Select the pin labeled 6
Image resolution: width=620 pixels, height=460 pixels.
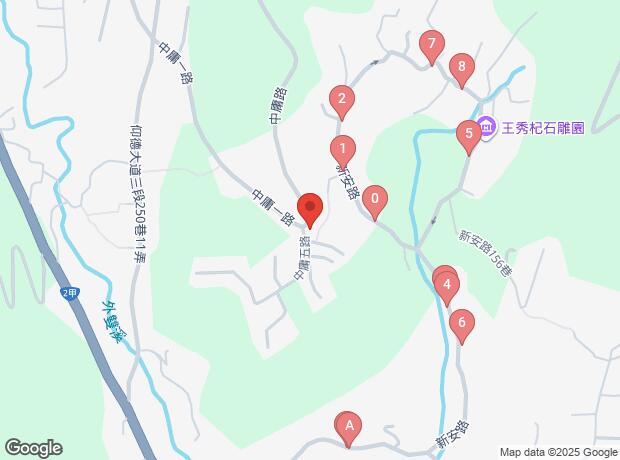[462, 326]
